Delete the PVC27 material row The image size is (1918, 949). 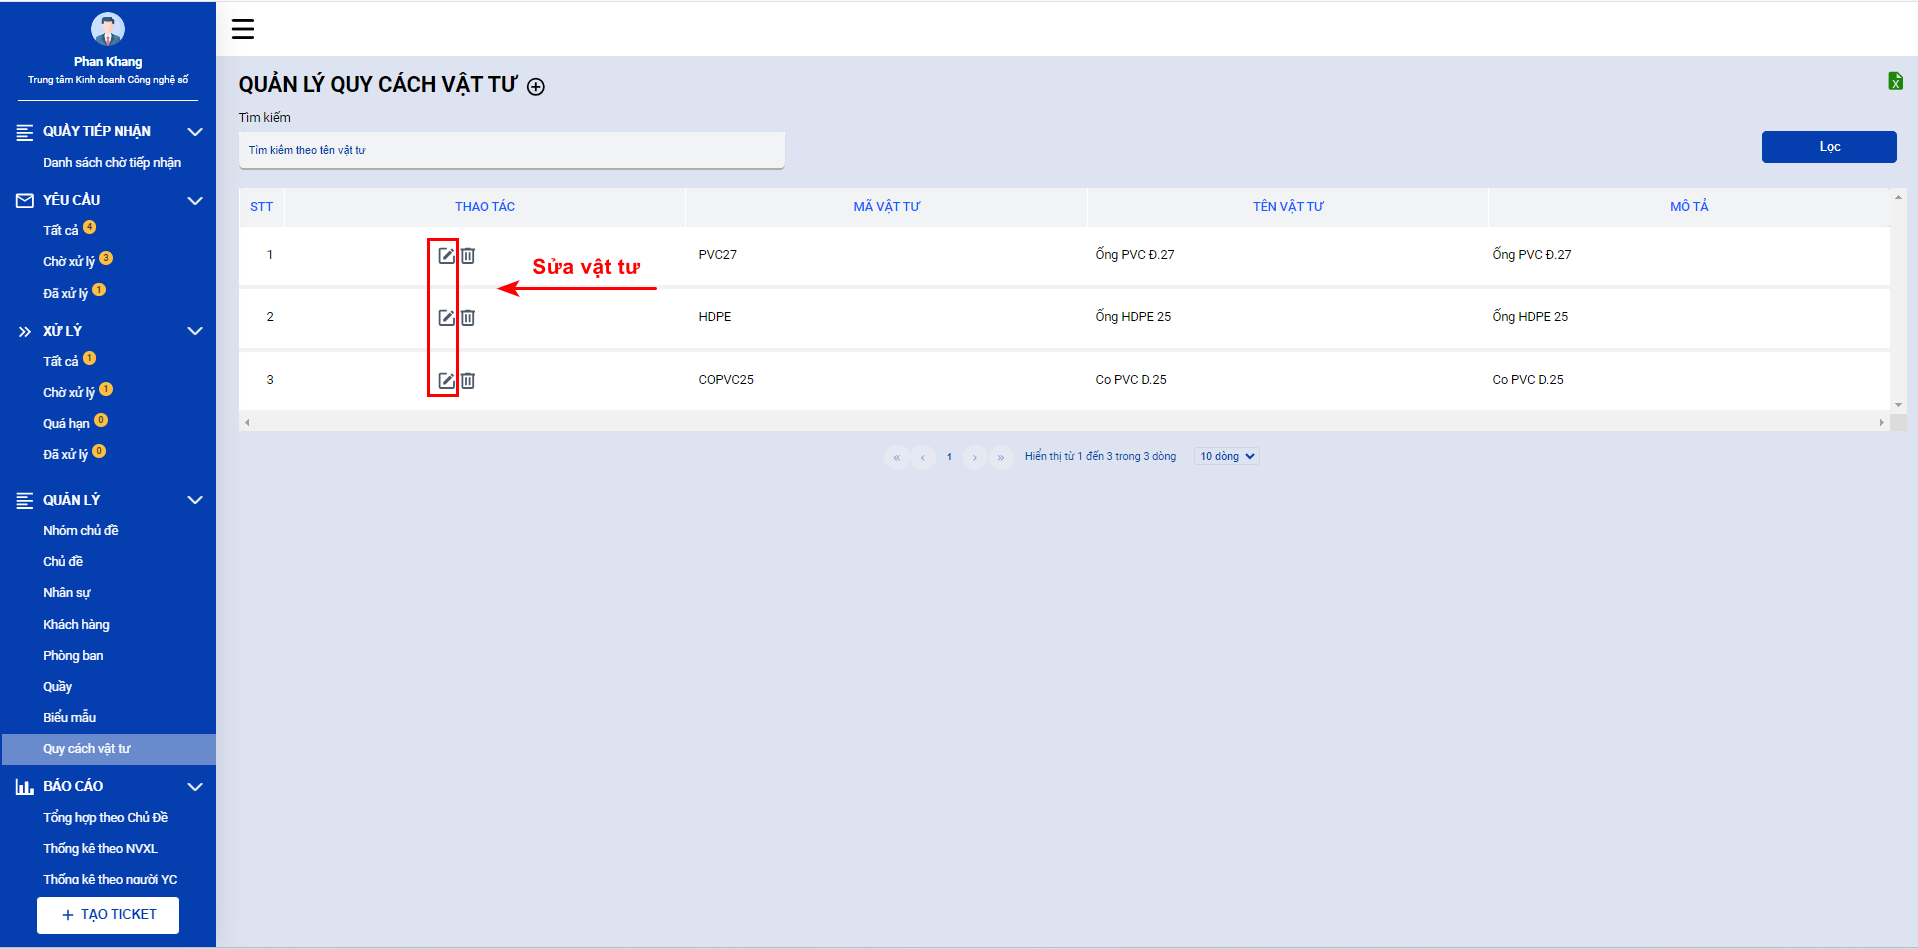click(468, 255)
